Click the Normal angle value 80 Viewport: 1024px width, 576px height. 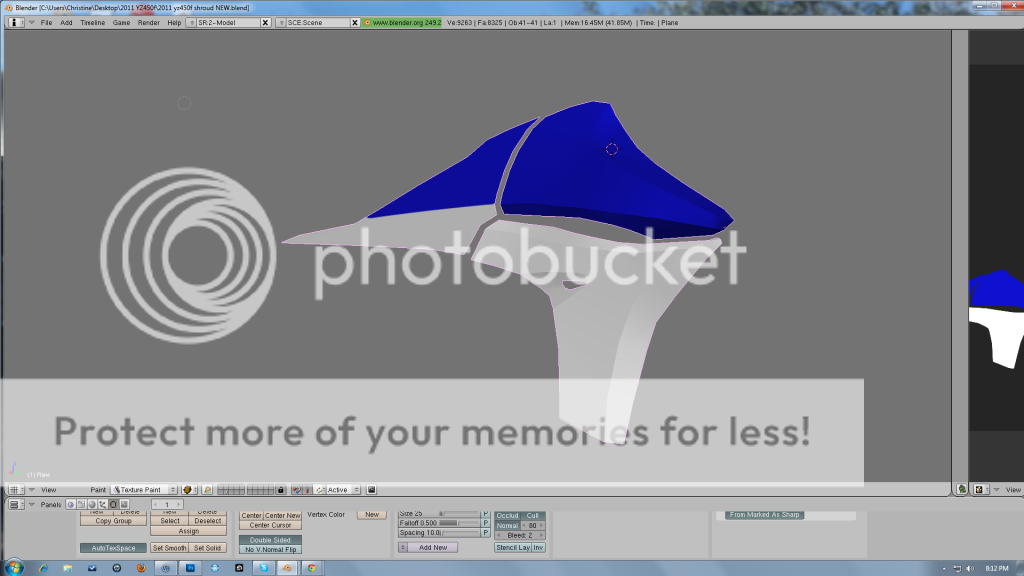click(x=534, y=526)
